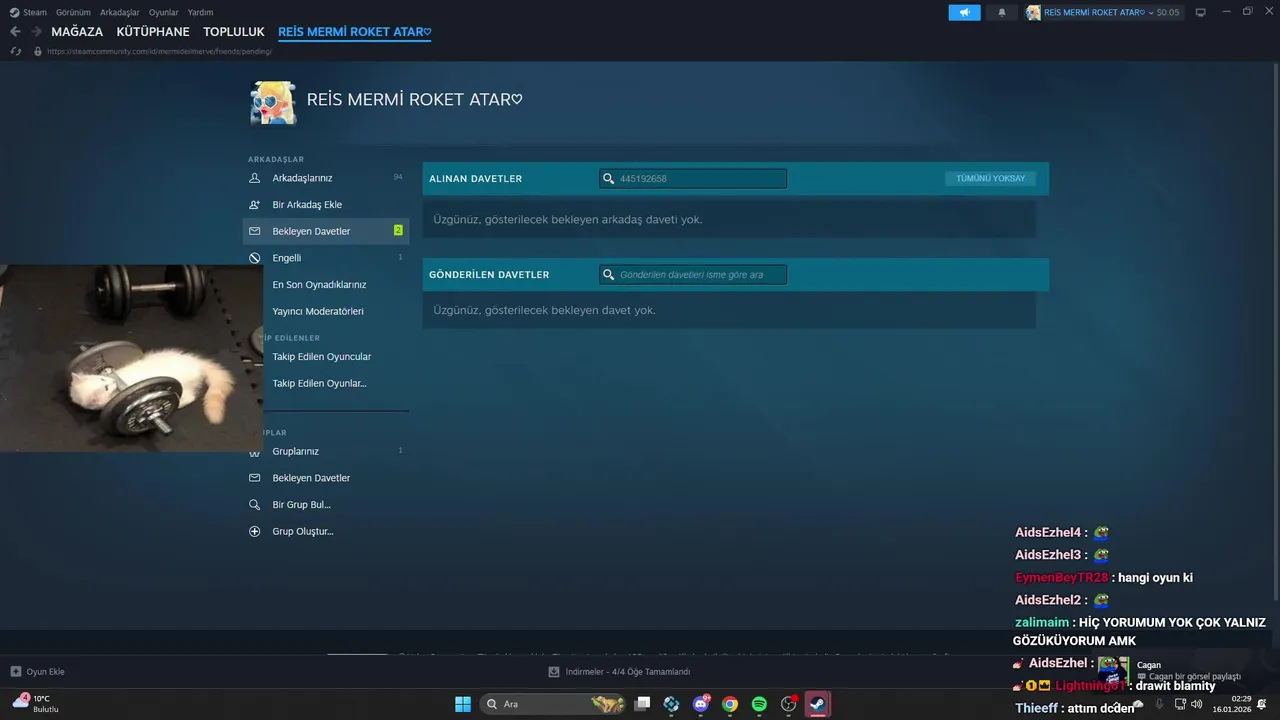Click the received invites search field

click(693, 179)
